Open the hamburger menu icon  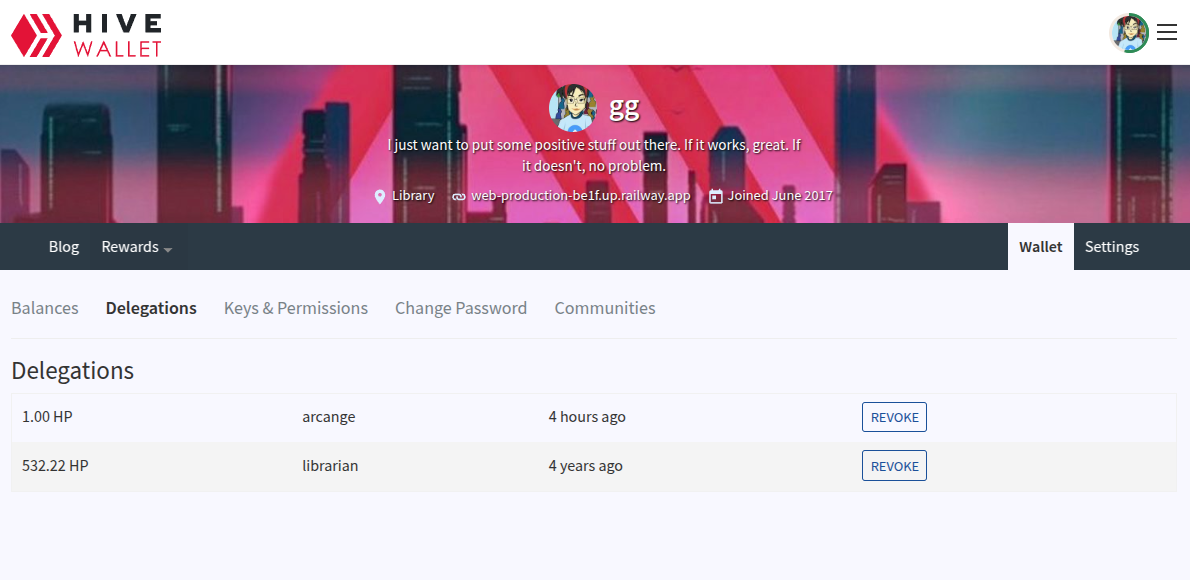pyautogui.click(x=1166, y=33)
